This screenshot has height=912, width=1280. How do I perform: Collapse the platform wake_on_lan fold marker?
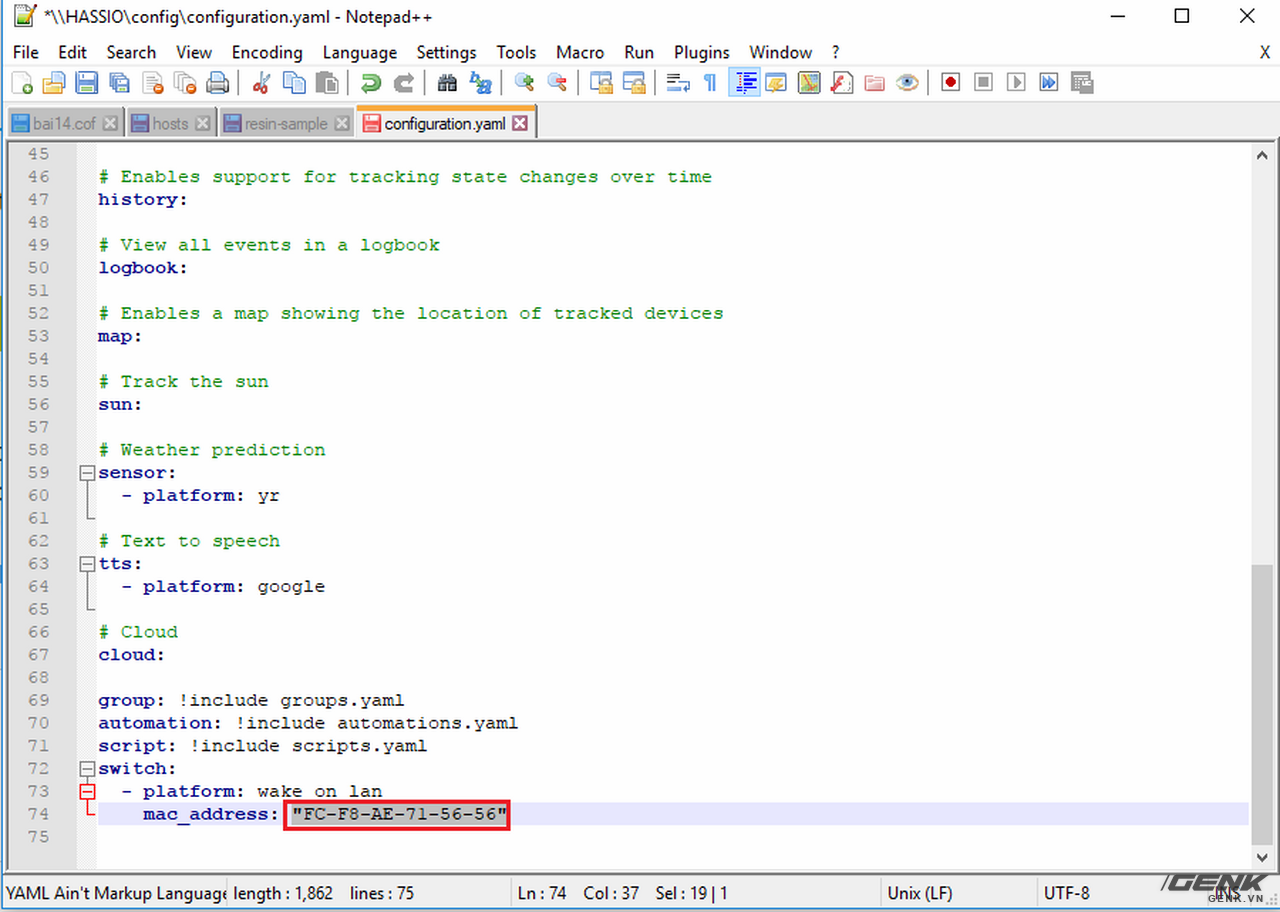point(87,792)
